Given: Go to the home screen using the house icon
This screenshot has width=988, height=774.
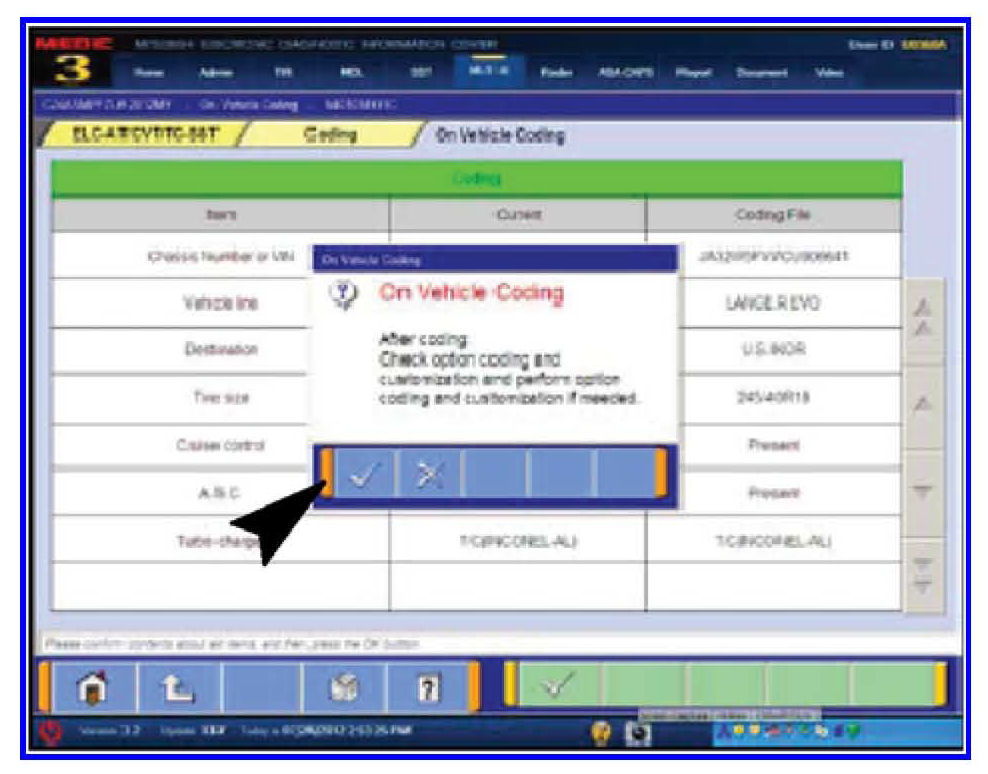Looking at the screenshot, I should [93, 686].
